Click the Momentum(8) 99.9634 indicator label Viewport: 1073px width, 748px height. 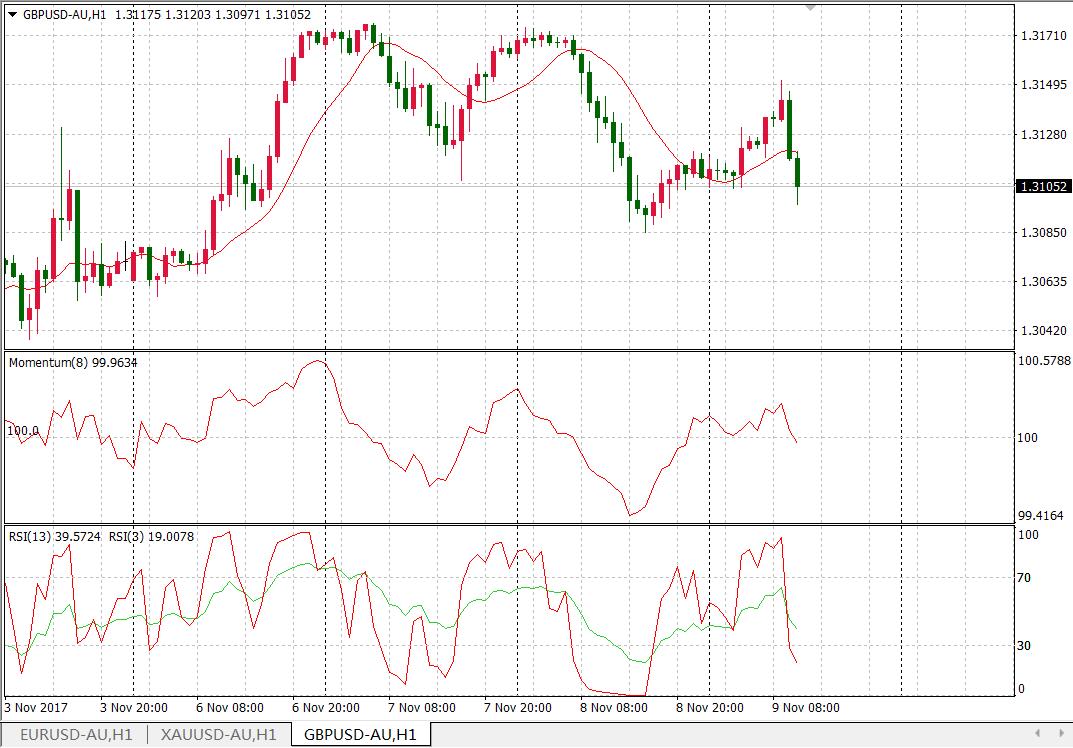(73, 363)
